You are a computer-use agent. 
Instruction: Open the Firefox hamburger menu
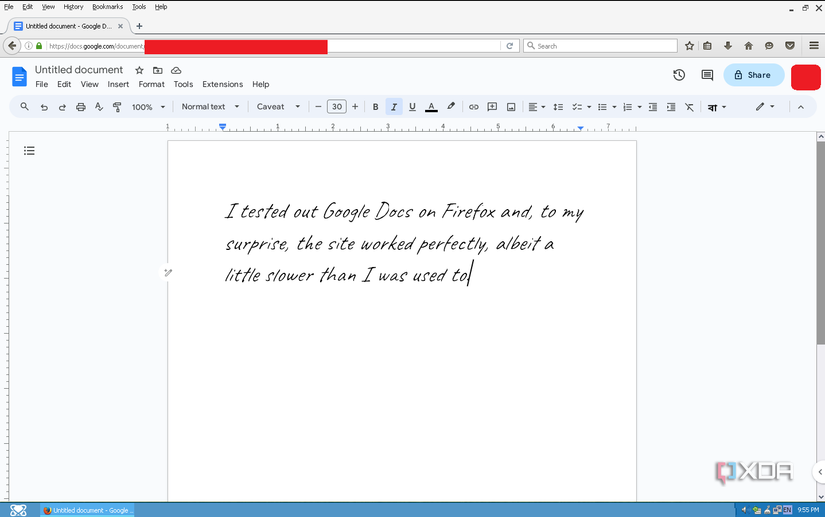814,46
